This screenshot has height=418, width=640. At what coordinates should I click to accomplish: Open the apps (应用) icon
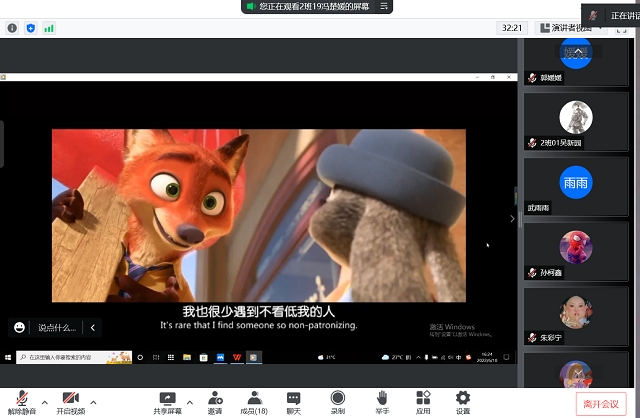click(x=423, y=401)
